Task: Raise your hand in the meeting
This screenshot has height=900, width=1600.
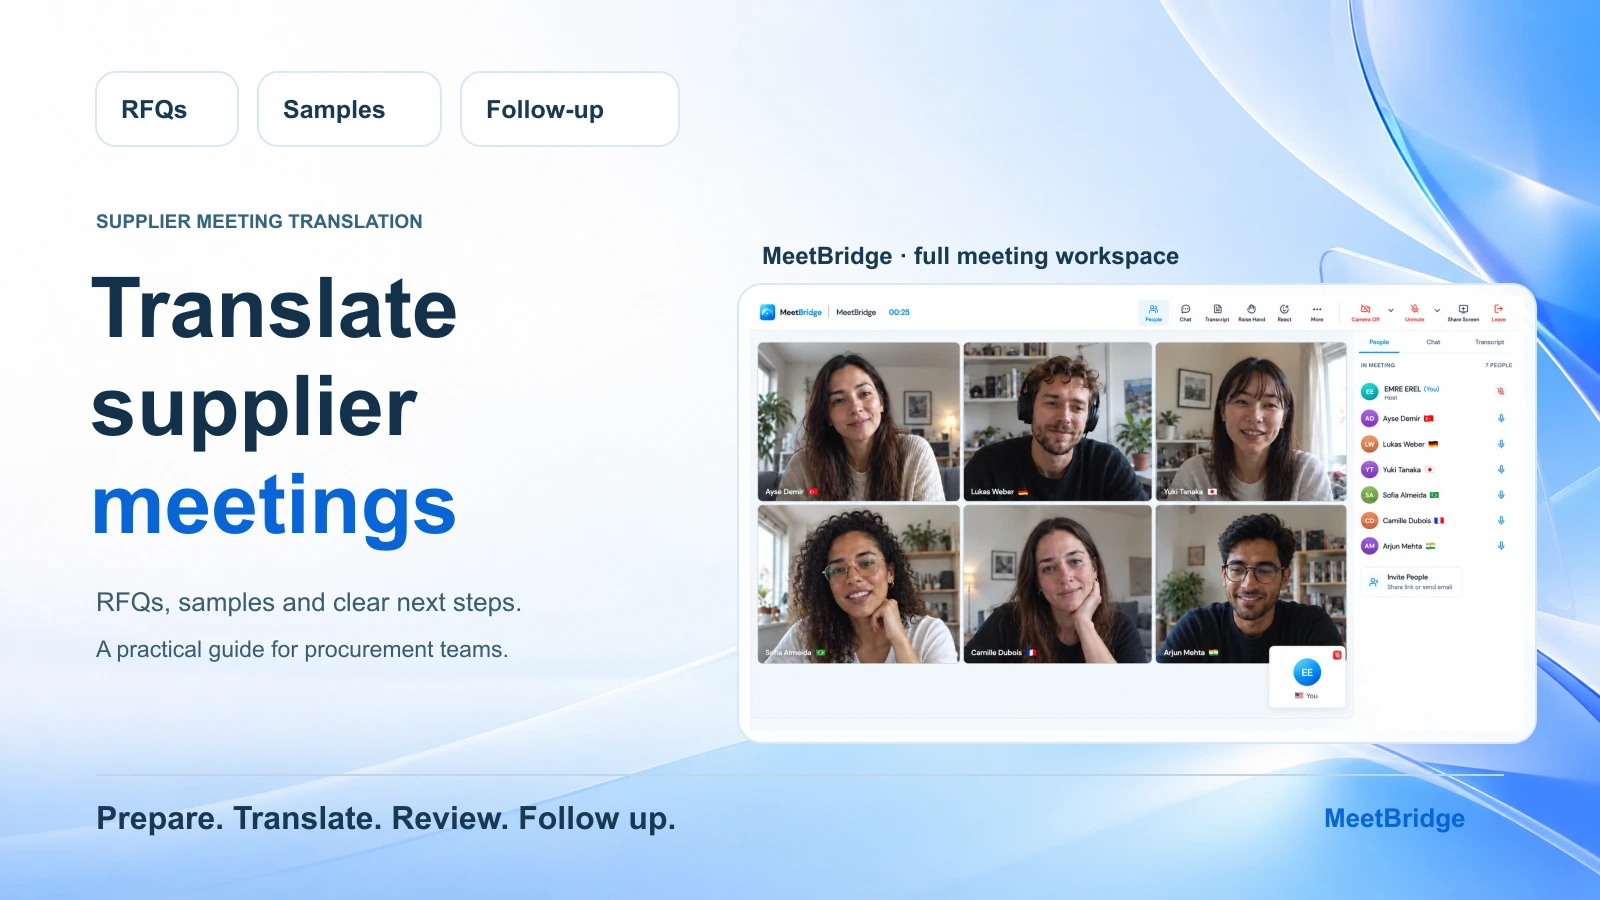Action: point(1251,313)
